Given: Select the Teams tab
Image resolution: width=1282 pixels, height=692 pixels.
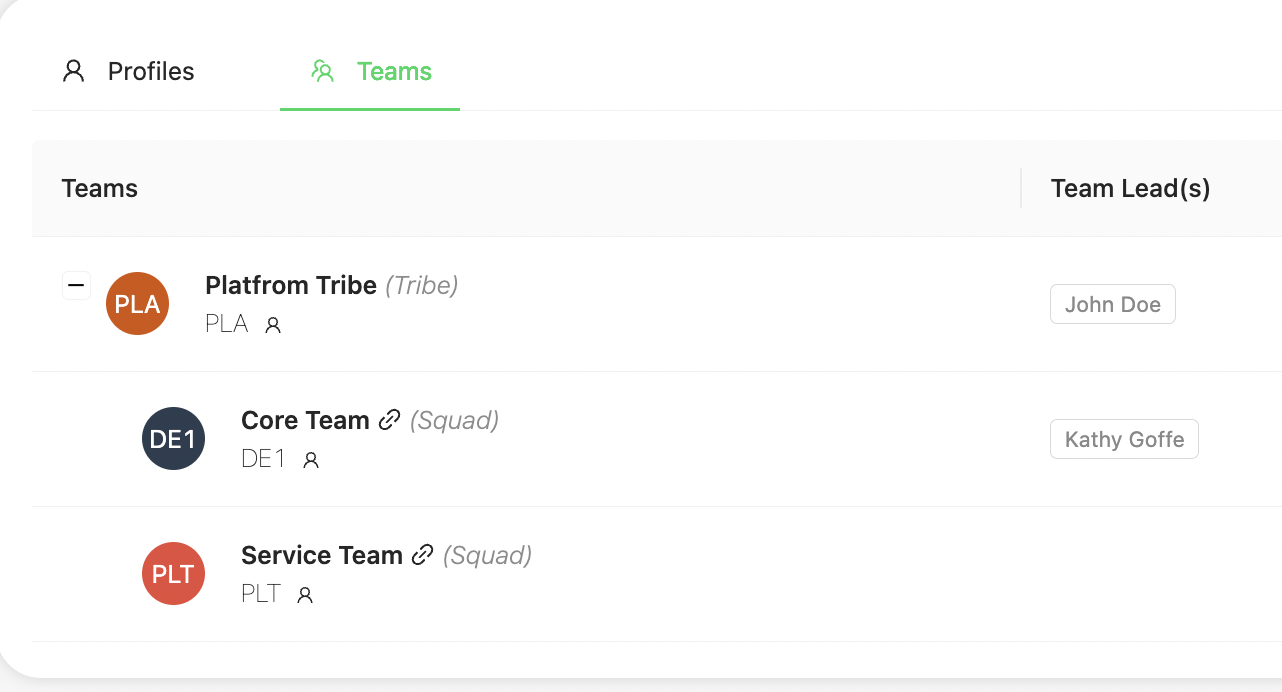Looking at the screenshot, I should (394, 72).
